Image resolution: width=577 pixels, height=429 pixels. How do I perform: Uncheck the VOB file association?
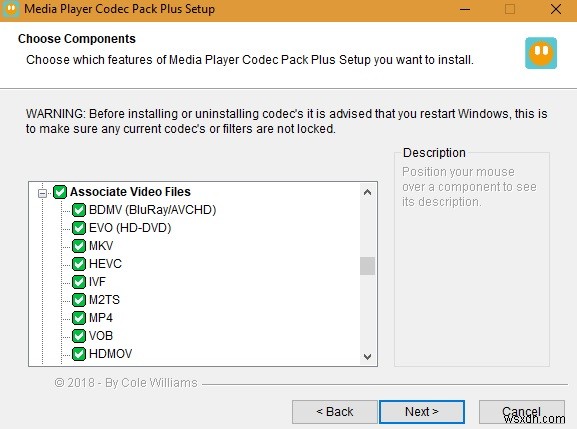(x=79, y=336)
